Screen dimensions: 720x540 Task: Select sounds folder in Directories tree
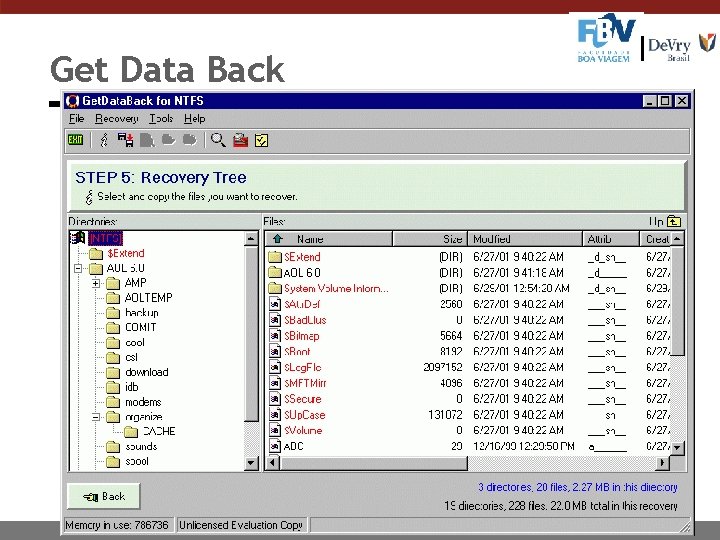click(141, 446)
